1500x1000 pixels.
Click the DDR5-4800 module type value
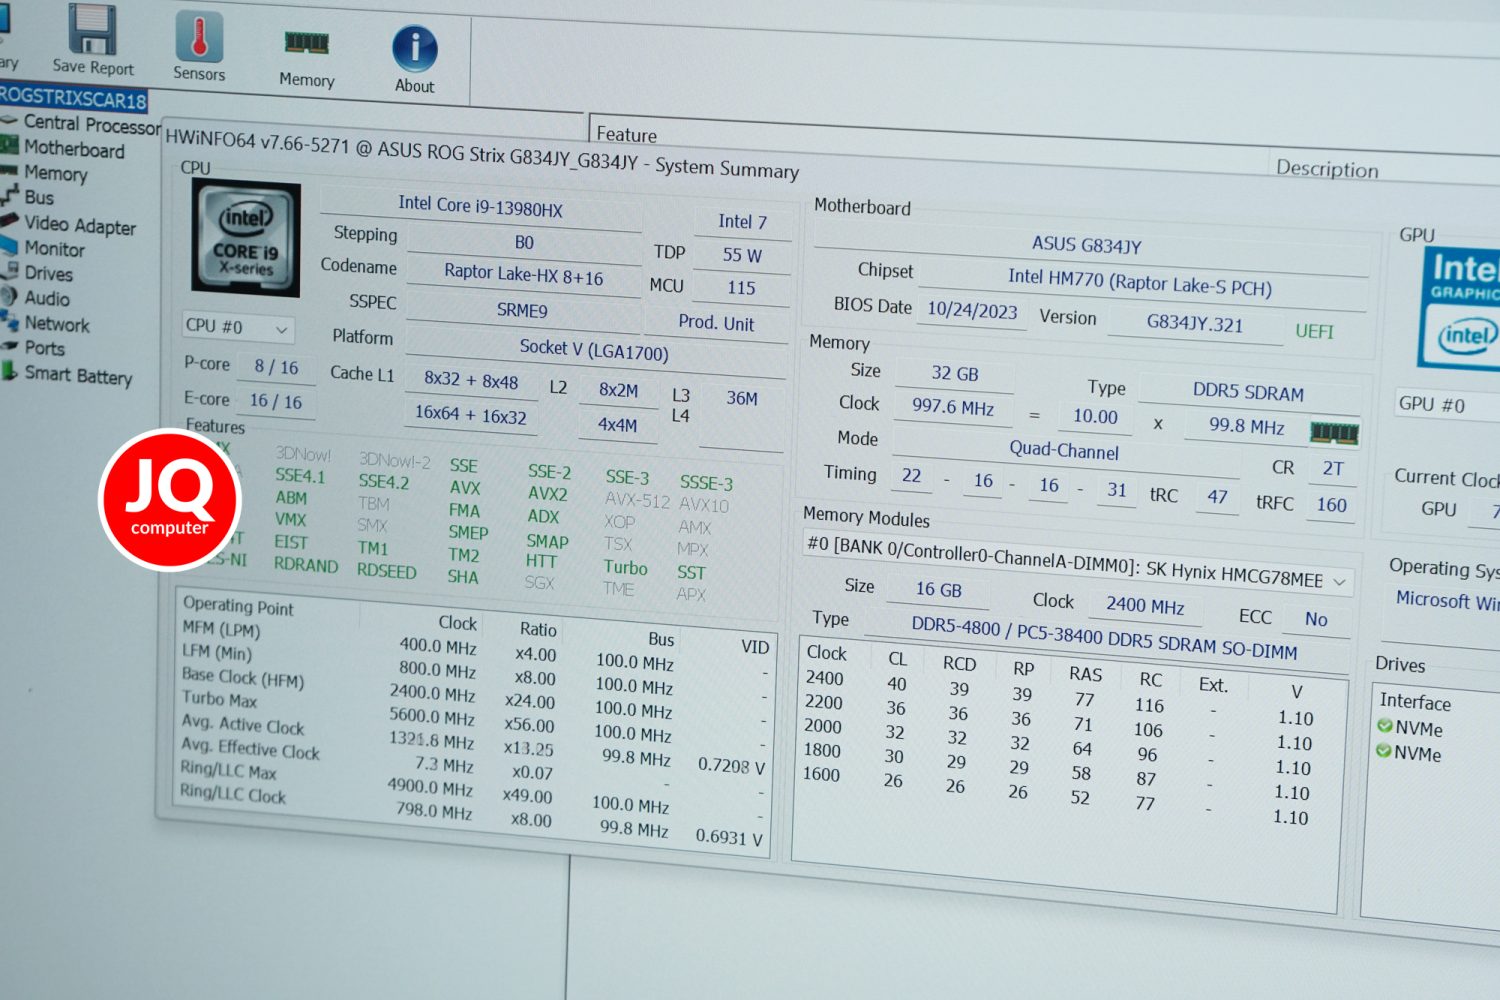point(1104,637)
